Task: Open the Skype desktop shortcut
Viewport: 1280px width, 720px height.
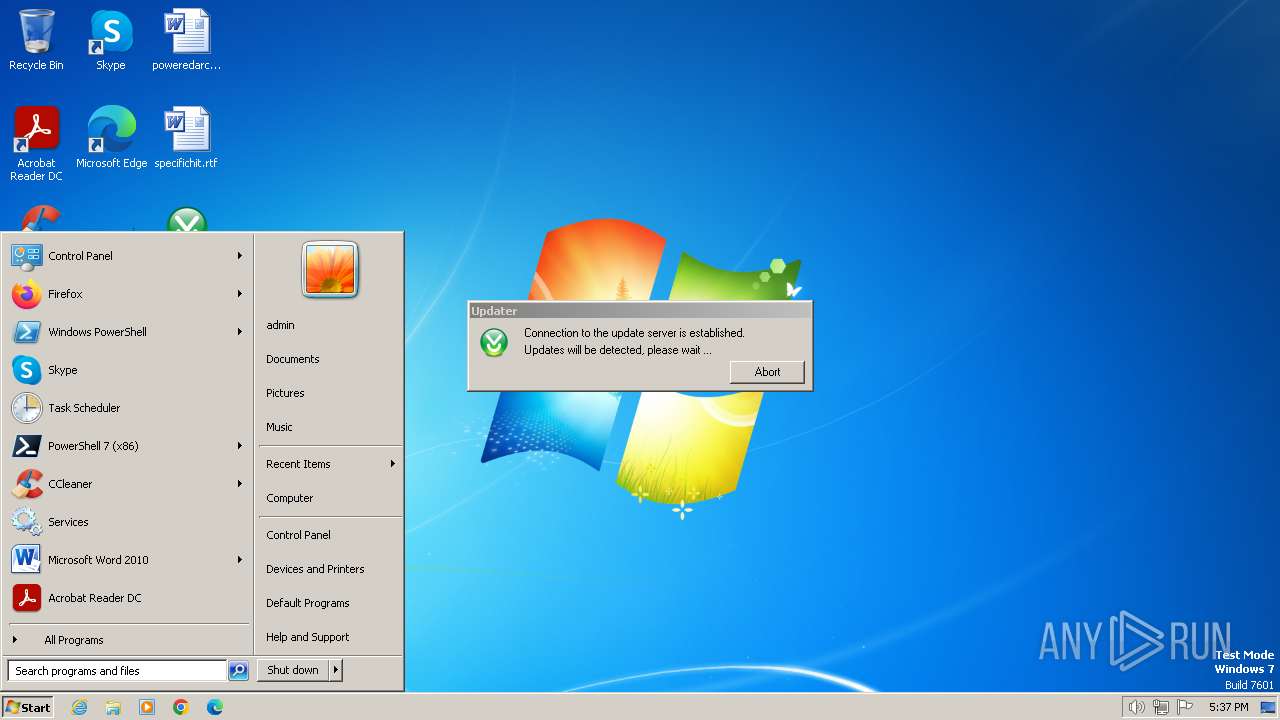Action: [110, 40]
